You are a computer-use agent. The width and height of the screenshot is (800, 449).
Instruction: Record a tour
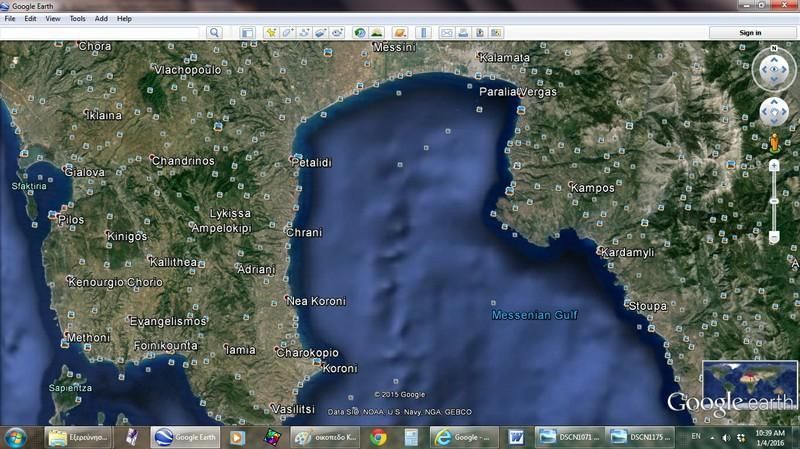tap(337, 33)
